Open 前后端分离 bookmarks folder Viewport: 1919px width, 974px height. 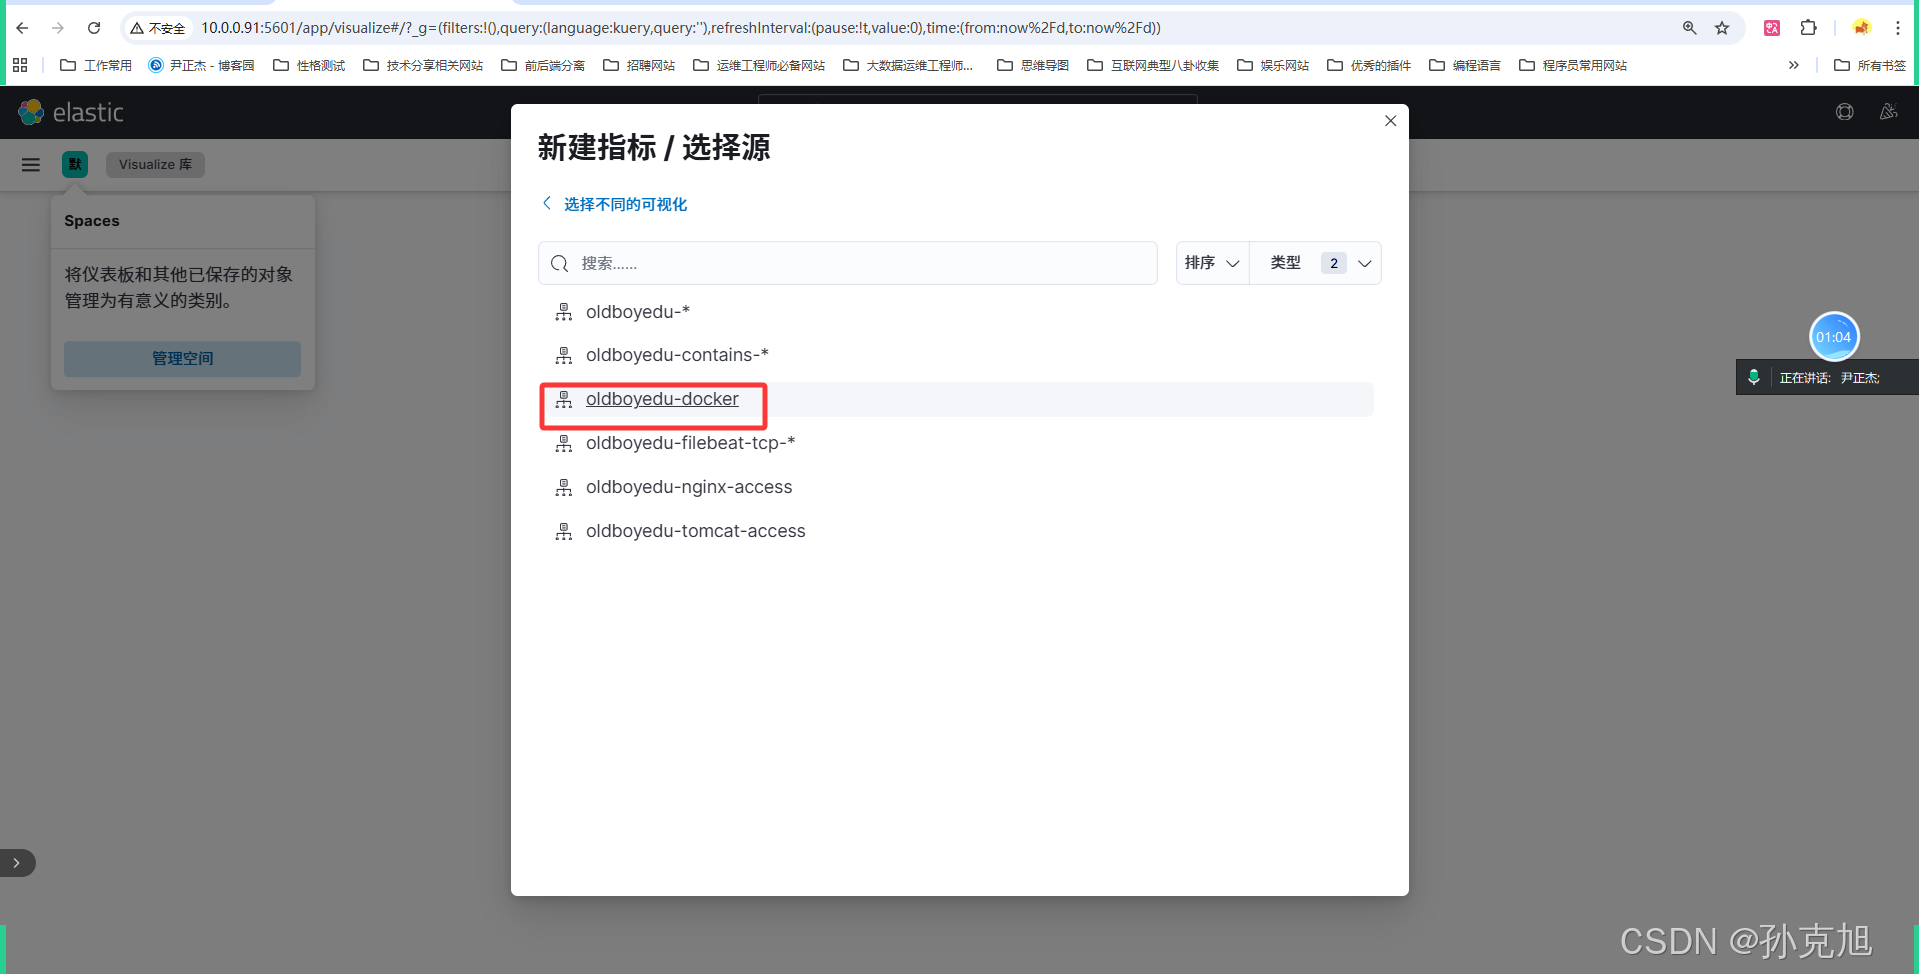click(x=543, y=65)
